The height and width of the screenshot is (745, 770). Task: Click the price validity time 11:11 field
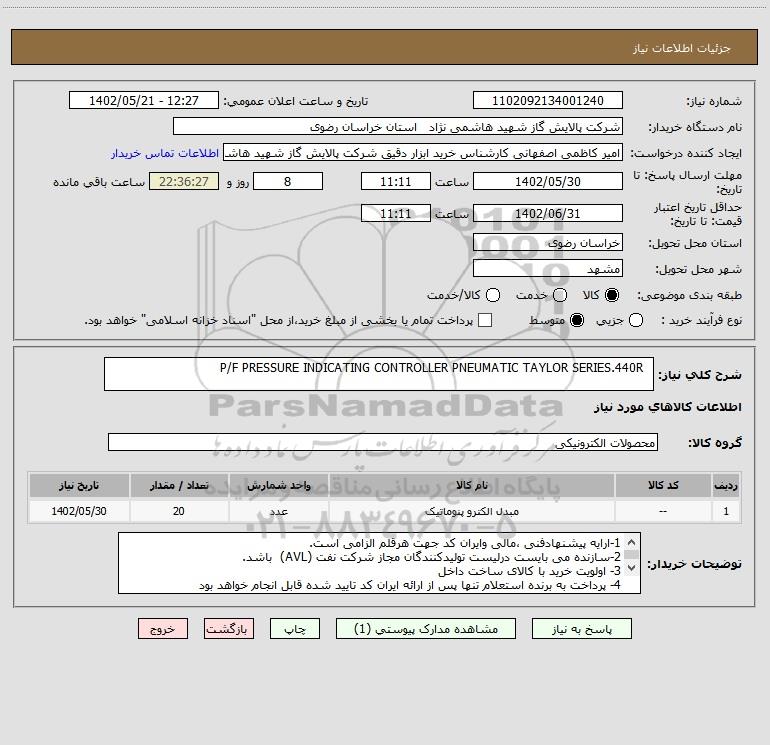[x=396, y=213]
